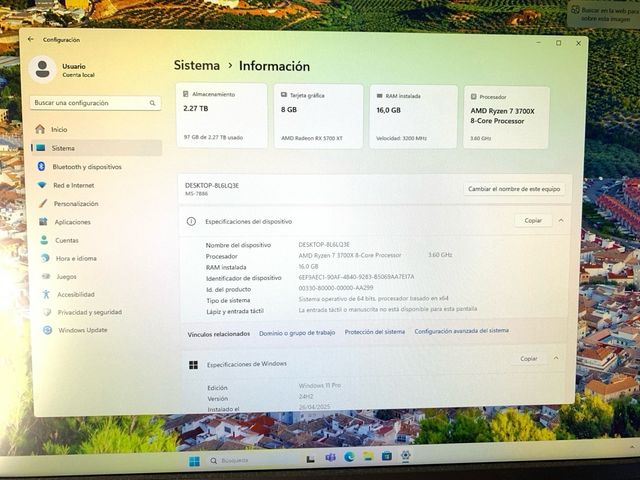
Task: Focus the 'Buscar una configuración' search field
Action: click(95, 103)
